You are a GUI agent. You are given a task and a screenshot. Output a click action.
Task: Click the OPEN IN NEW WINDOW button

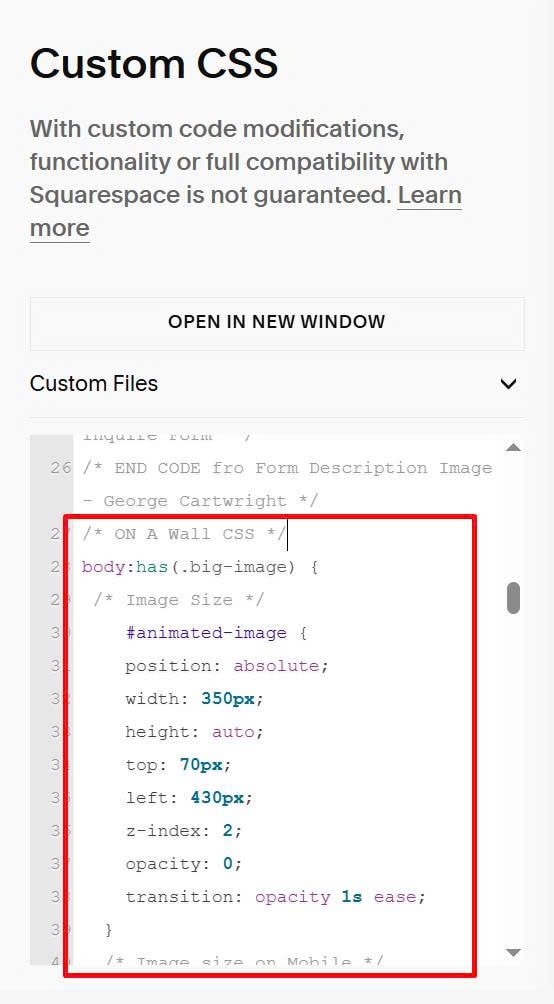click(277, 323)
